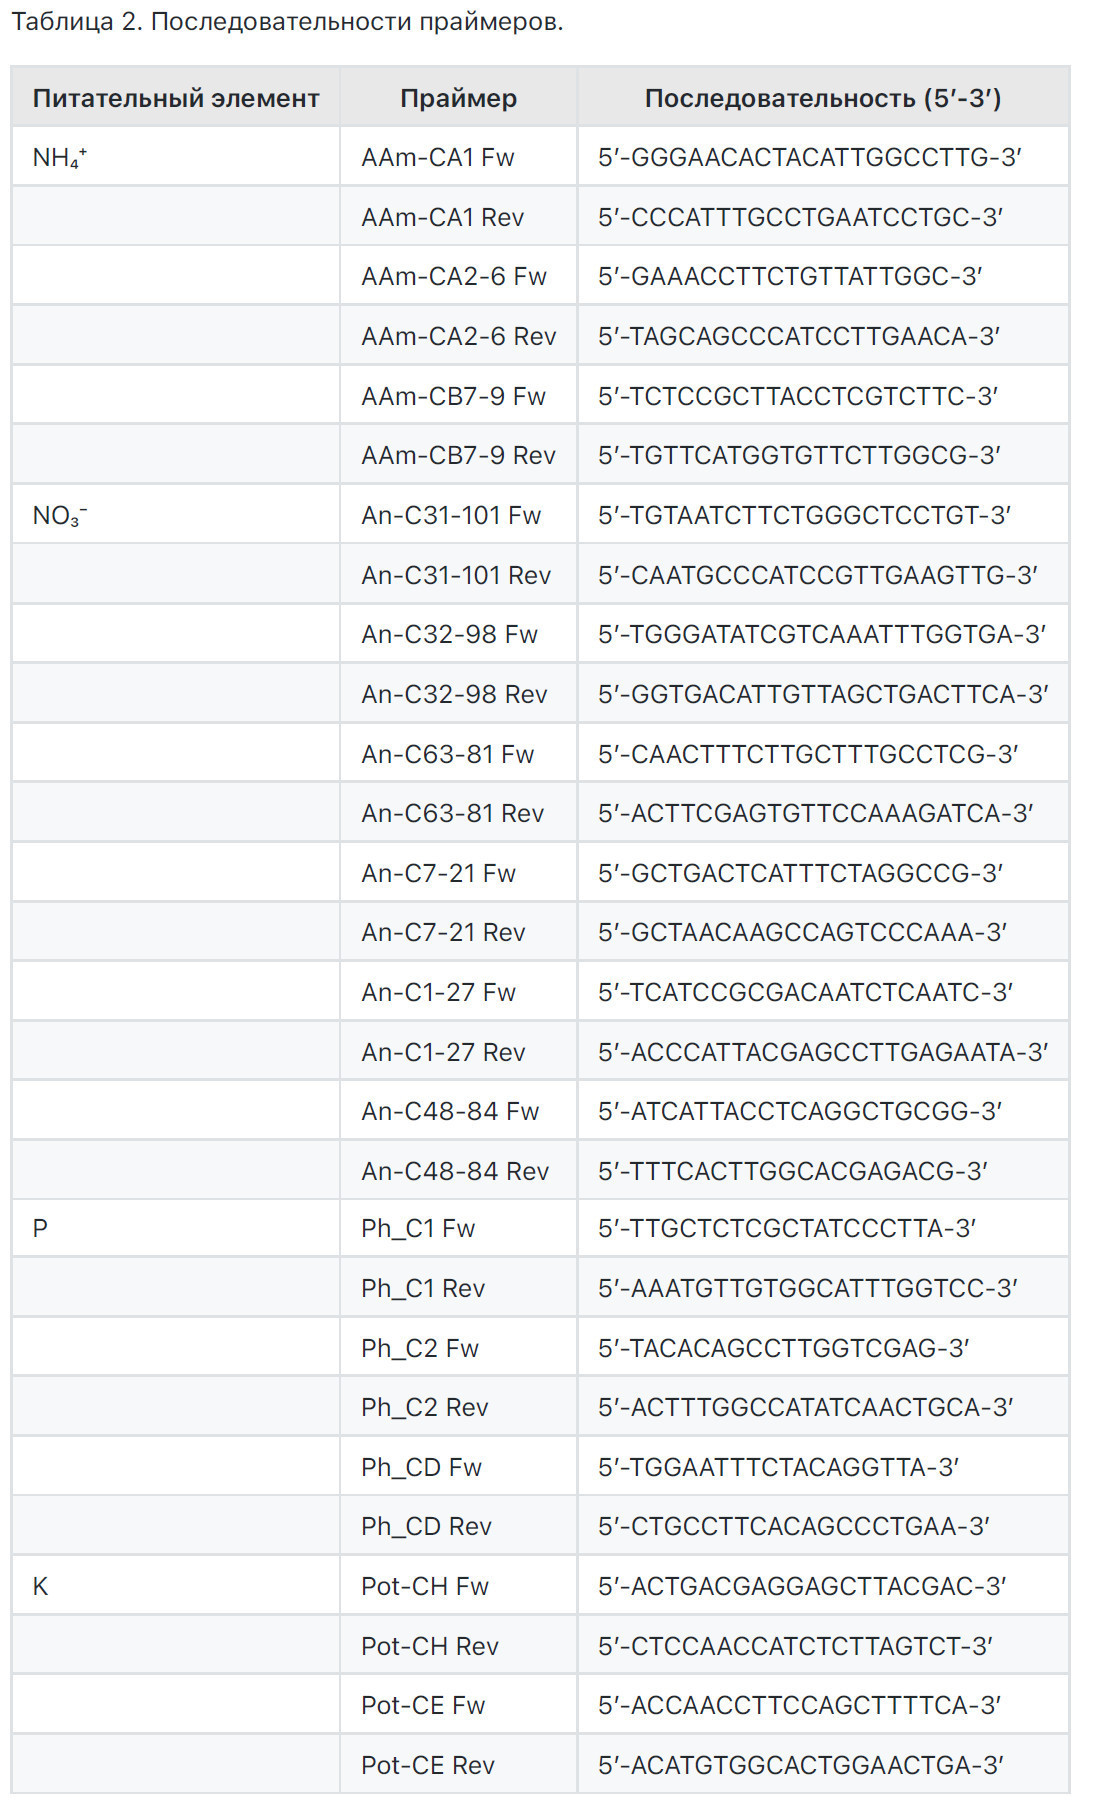Screen dimensions: 1120x1806
Task: Click the "Питательный элемент" column header
Action: coord(176,98)
